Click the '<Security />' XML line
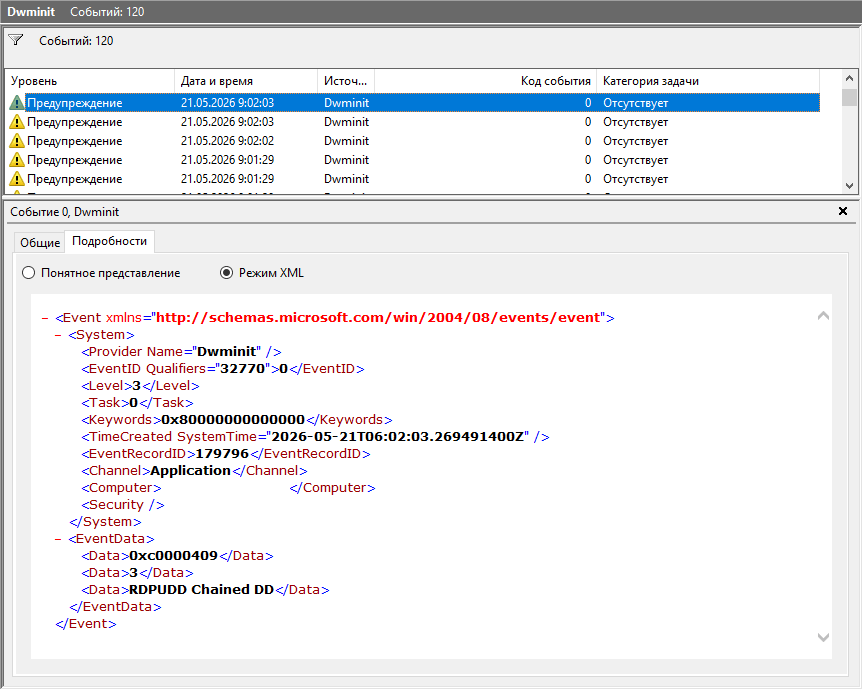The image size is (862, 689). (123, 505)
